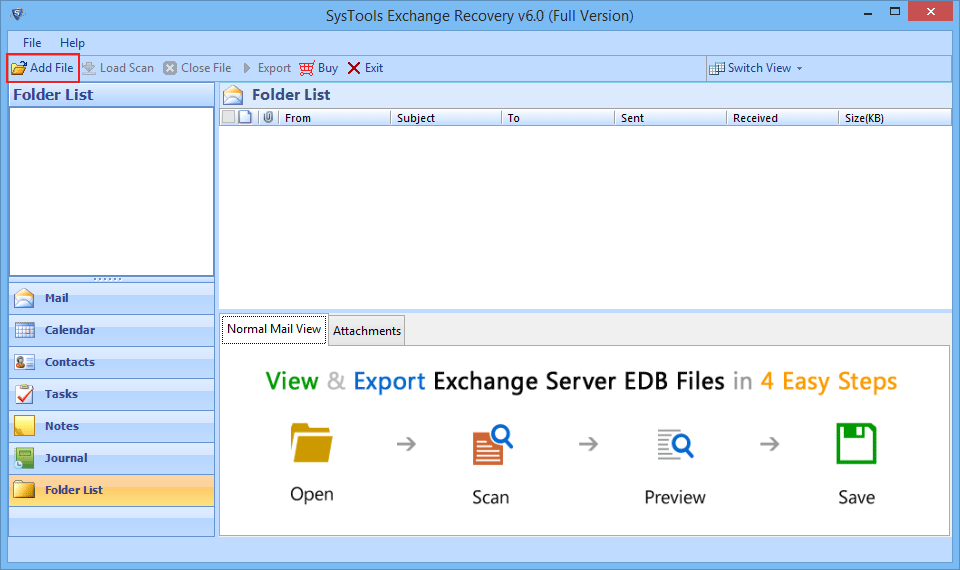This screenshot has height=570, width=960.
Task: Click the red X Exit button
Action: [365, 68]
